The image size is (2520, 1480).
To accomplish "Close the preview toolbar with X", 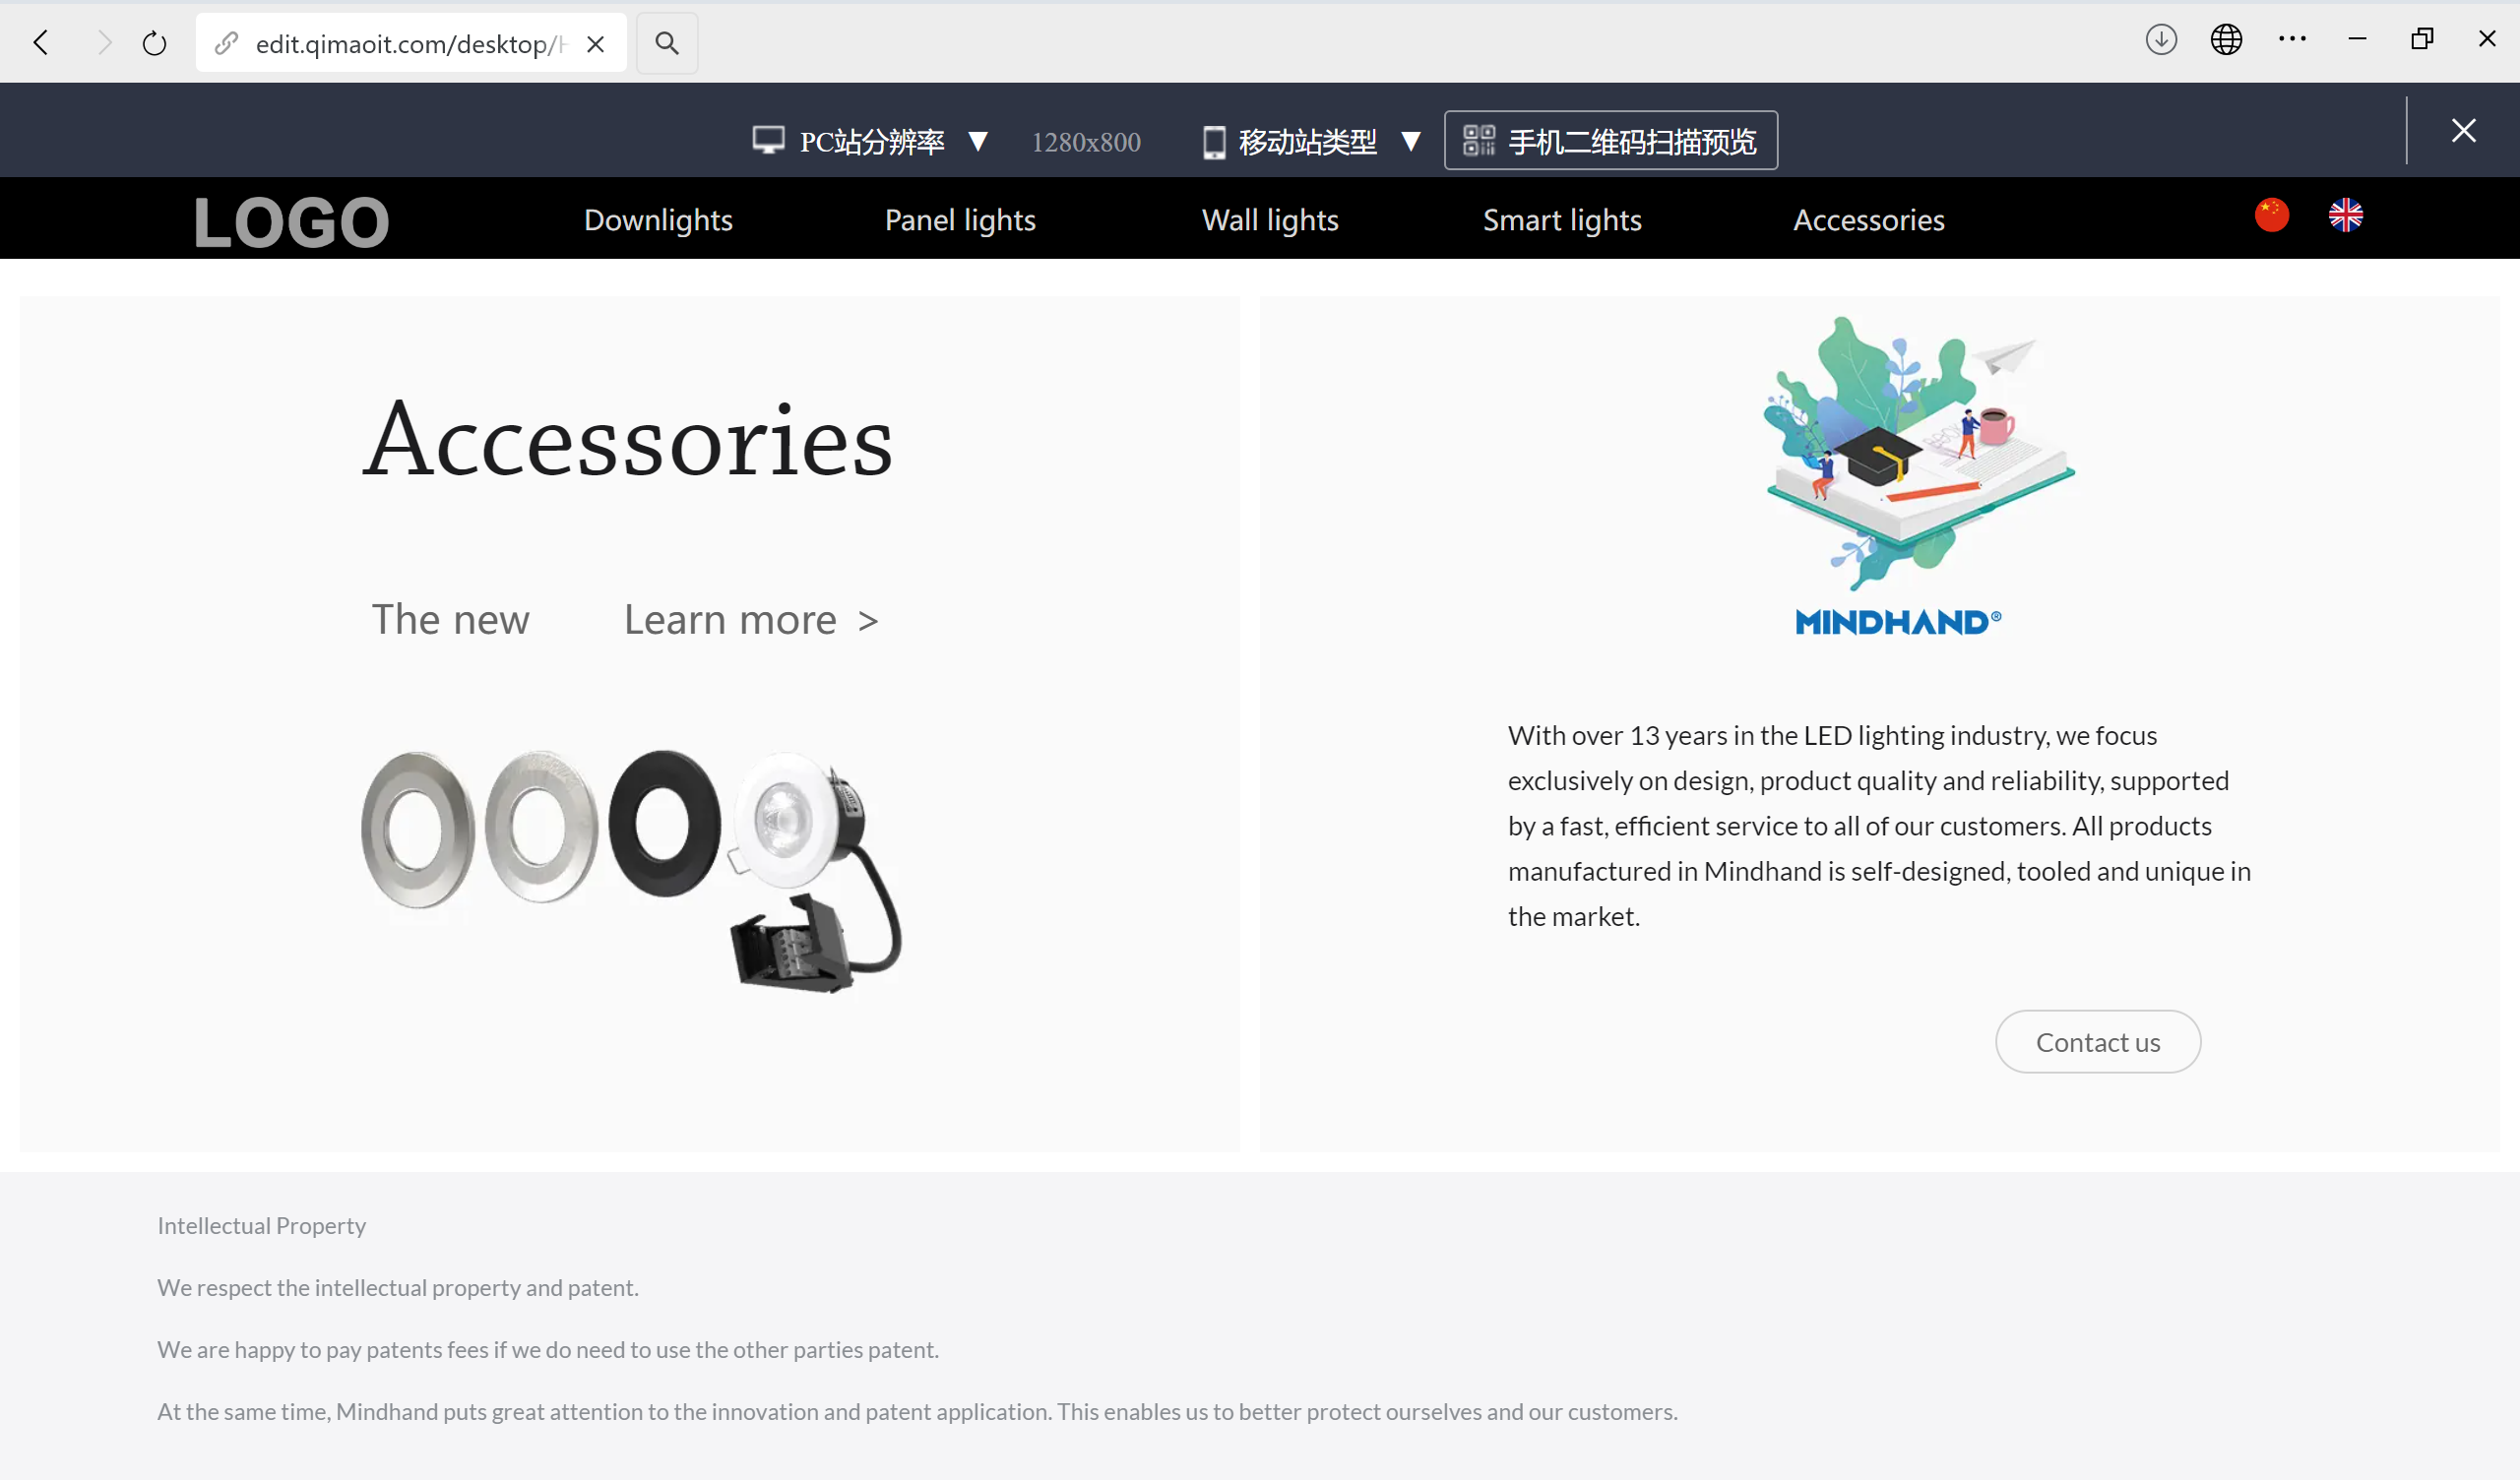I will (2463, 130).
